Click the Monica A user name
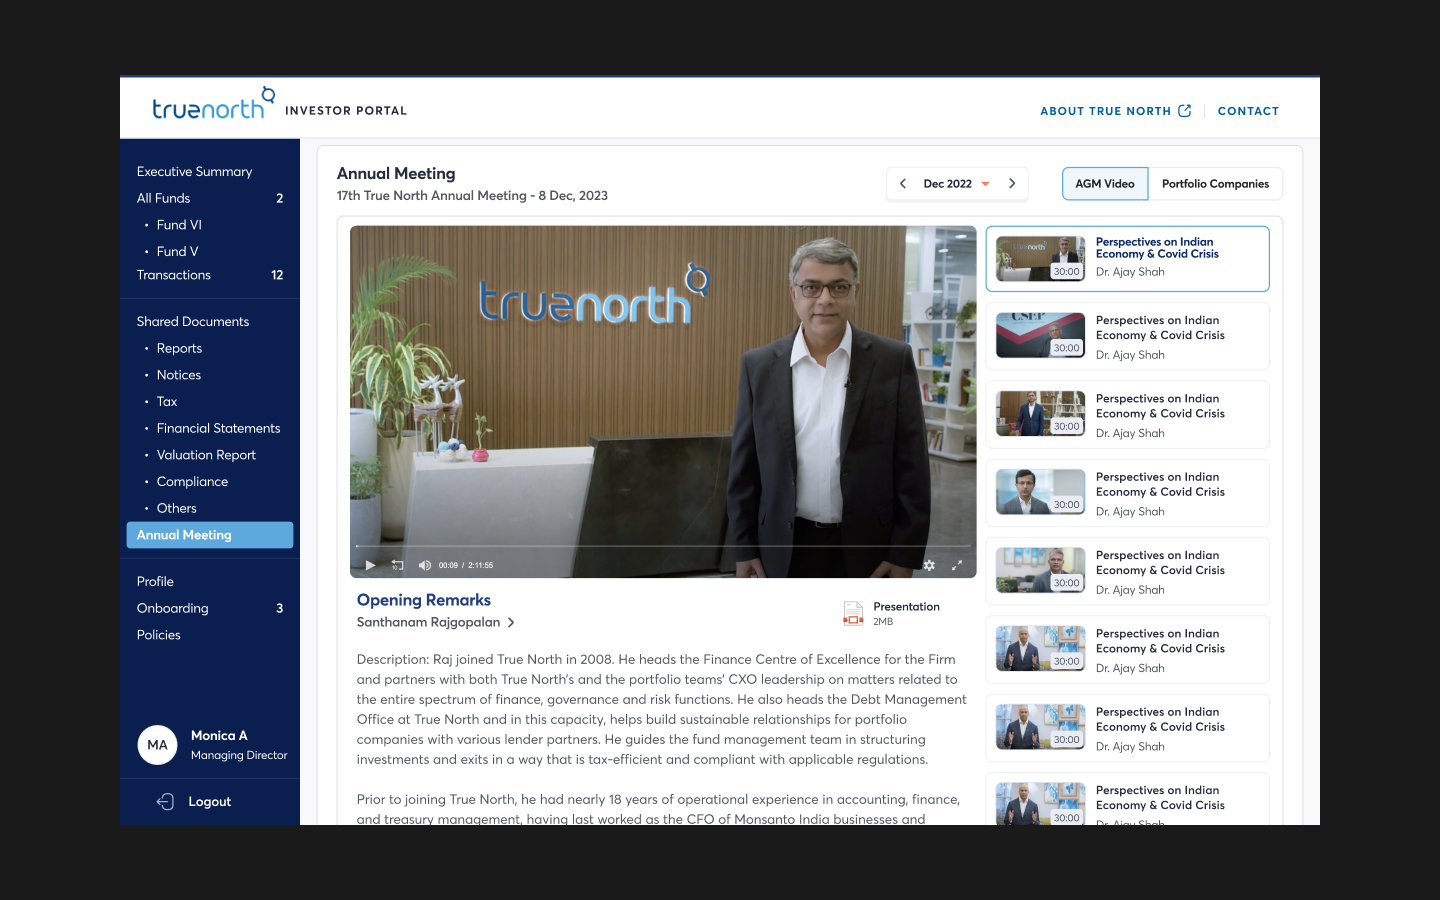1440x900 pixels. coord(219,736)
